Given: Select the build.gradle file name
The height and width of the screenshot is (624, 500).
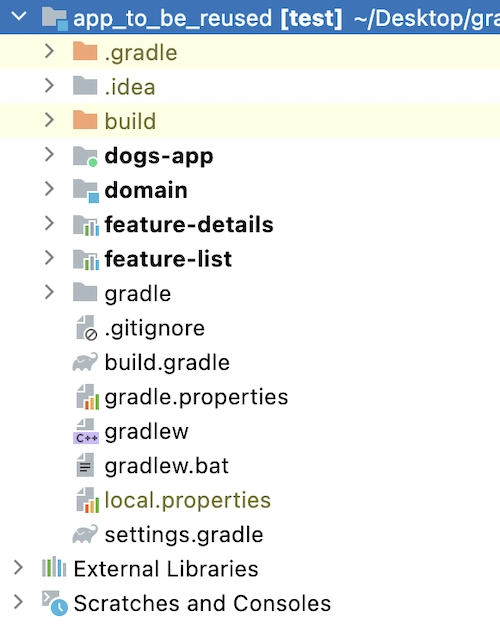Looking at the screenshot, I should click(167, 363).
